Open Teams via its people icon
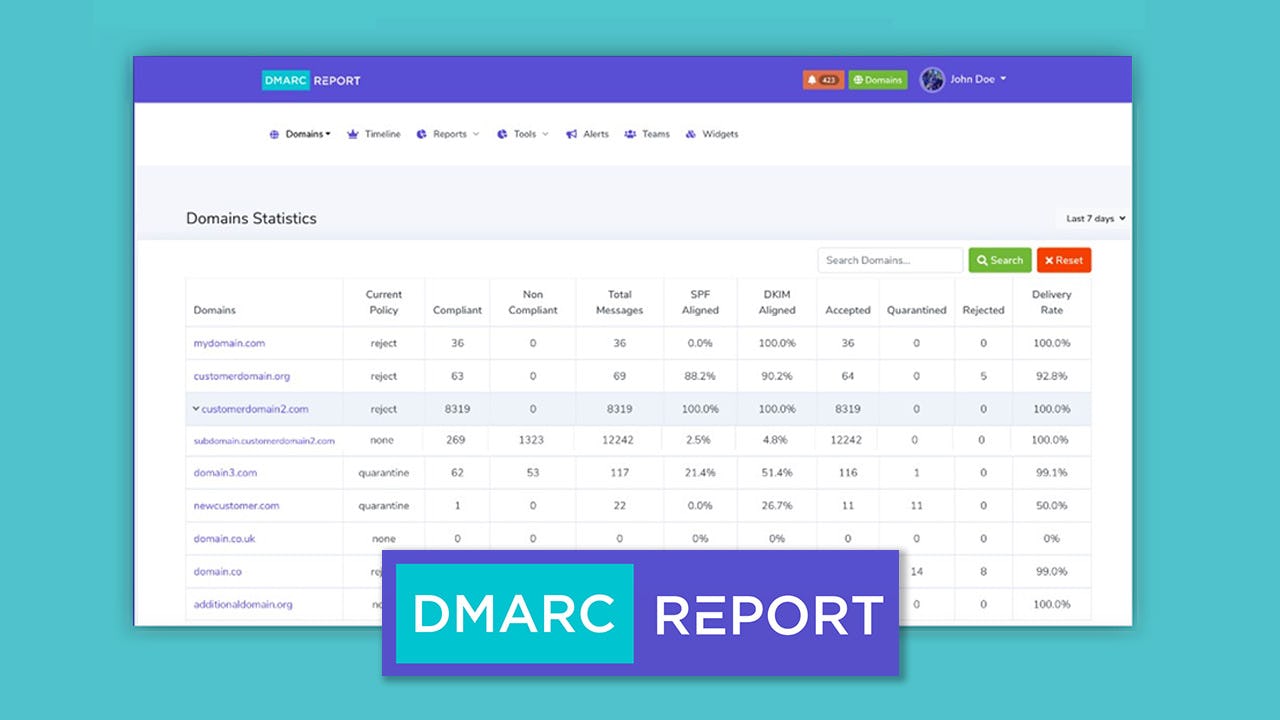 (x=629, y=133)
